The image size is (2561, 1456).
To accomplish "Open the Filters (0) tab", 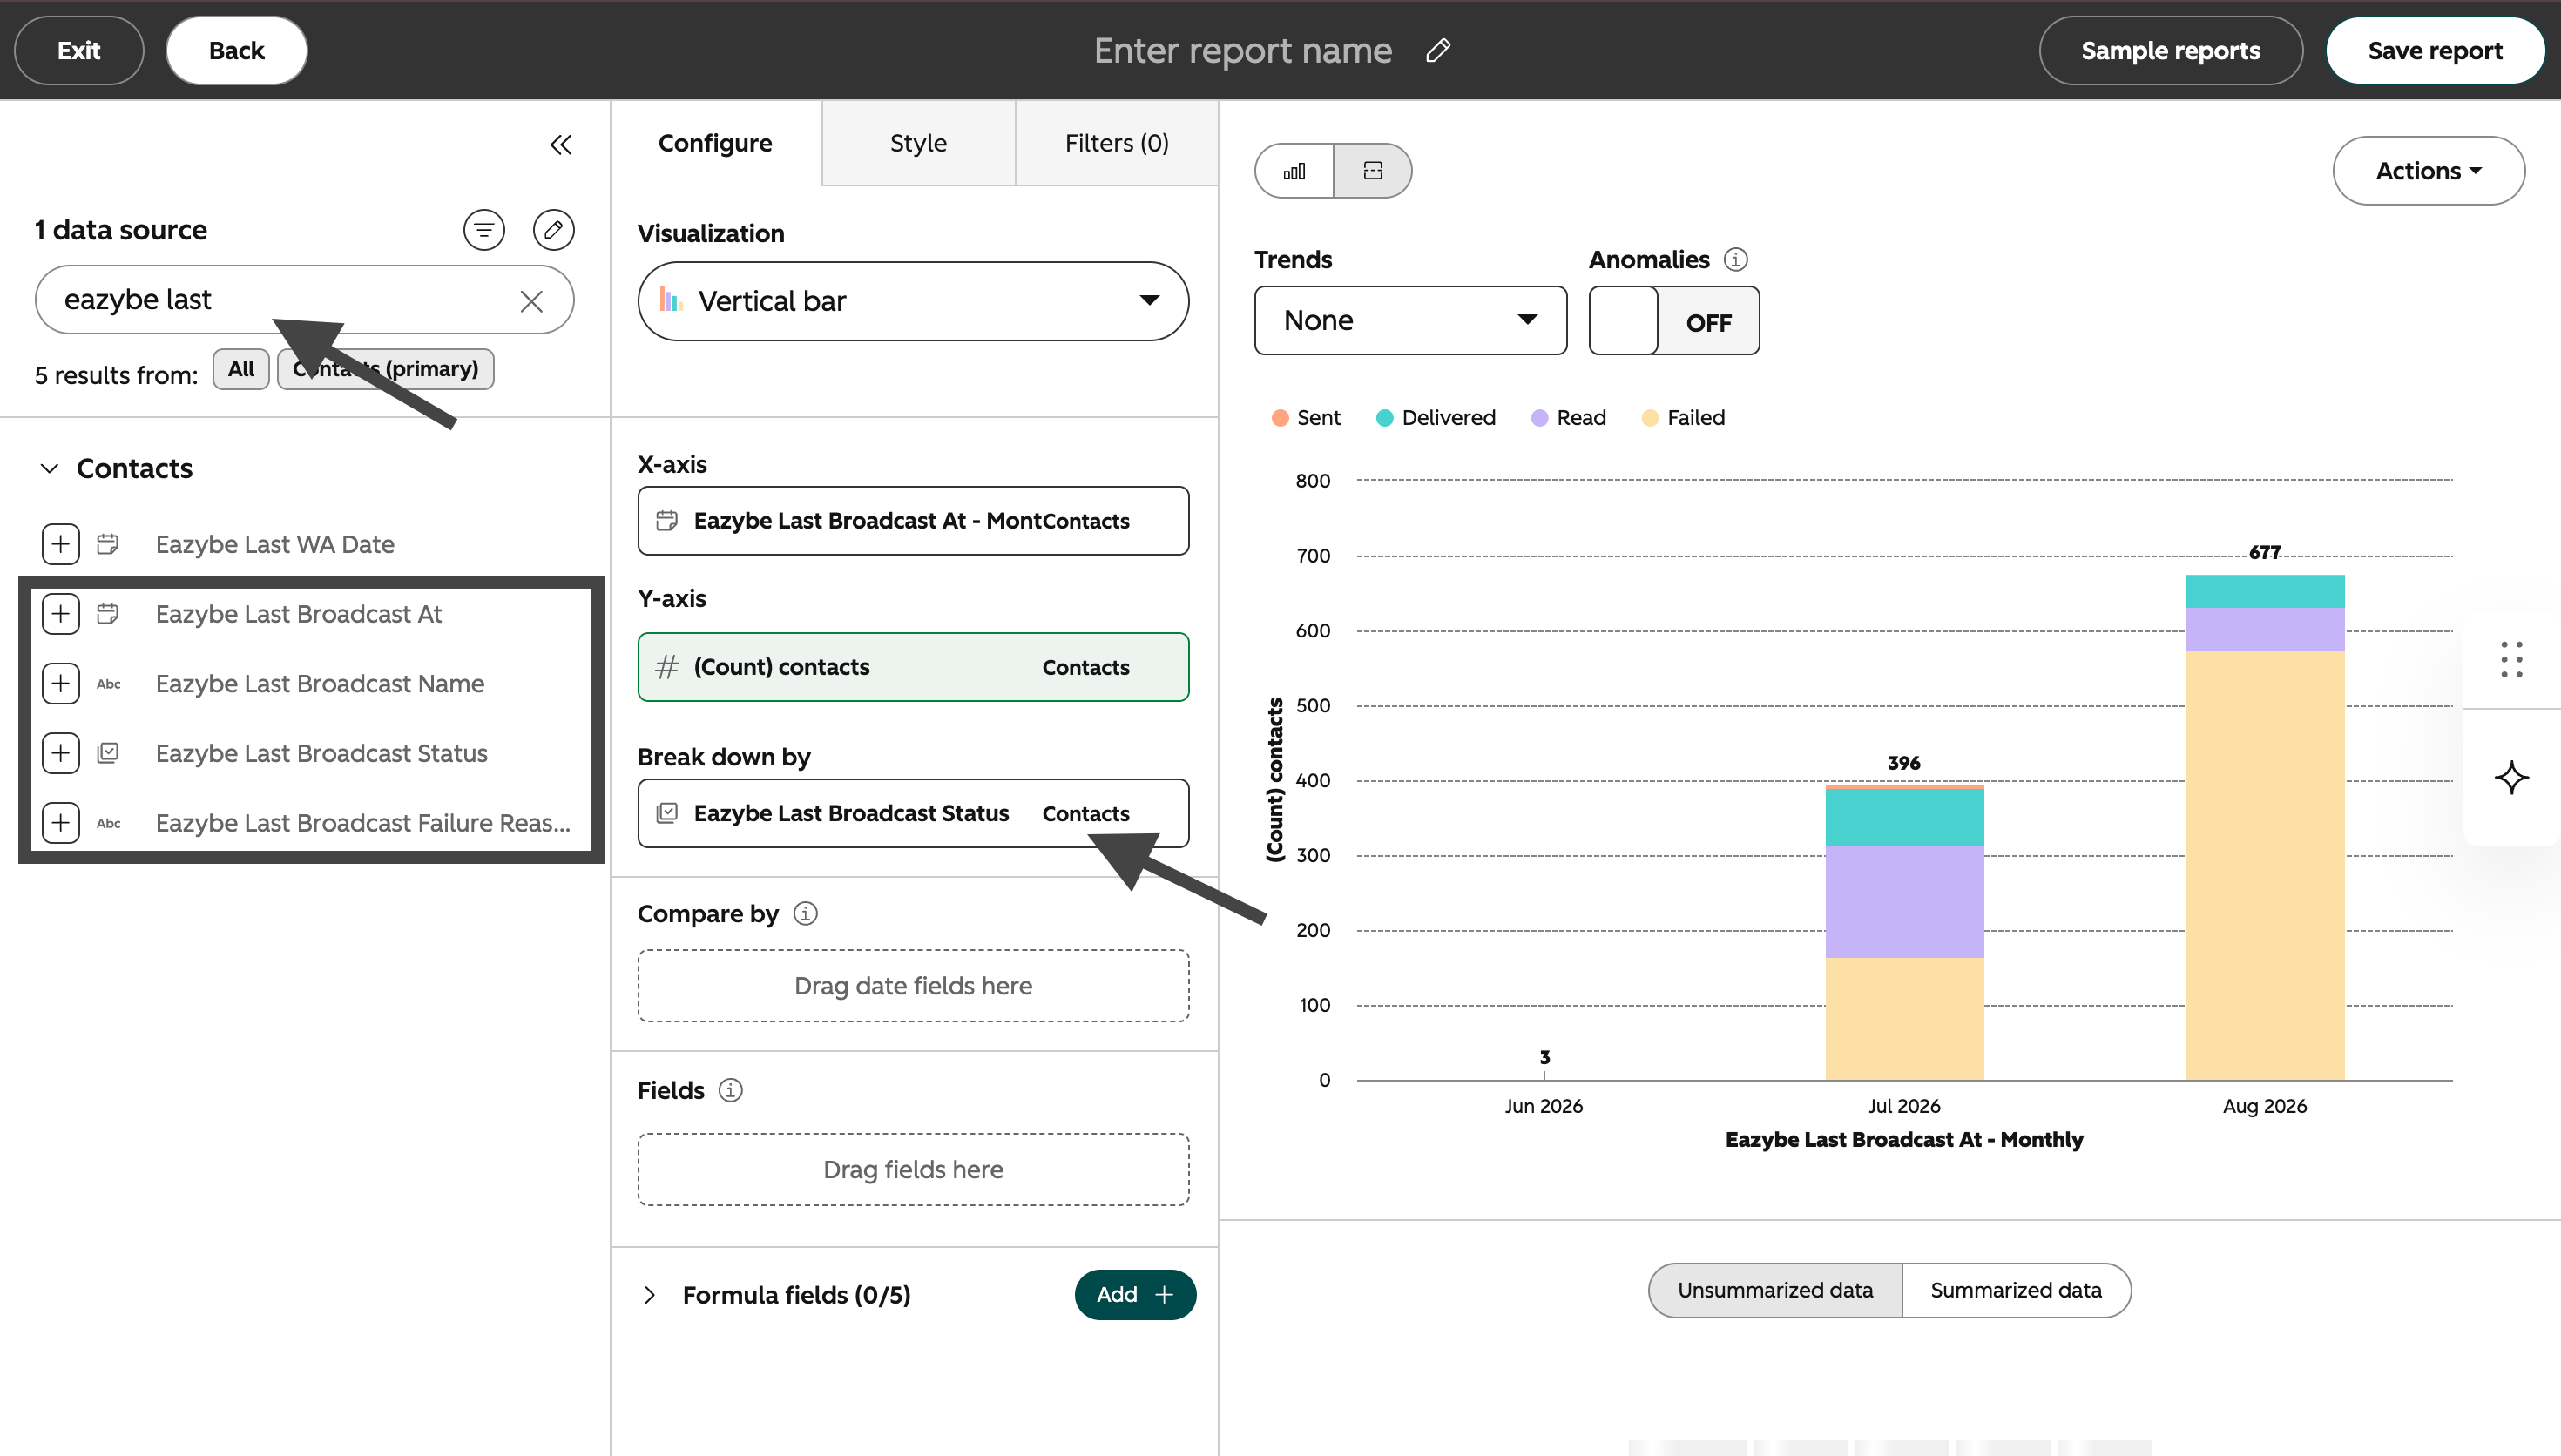I will coord(1116,143).
